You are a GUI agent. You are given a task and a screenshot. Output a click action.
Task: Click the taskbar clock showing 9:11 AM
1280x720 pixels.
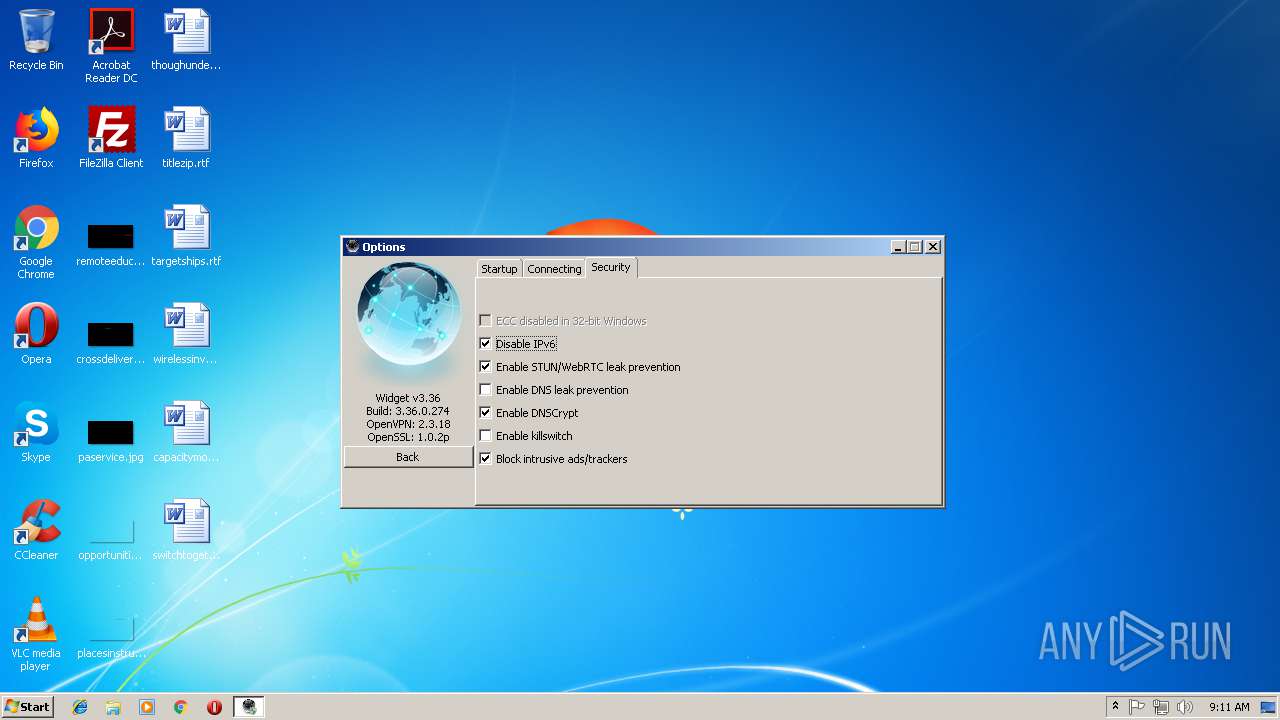[1229, 707]
